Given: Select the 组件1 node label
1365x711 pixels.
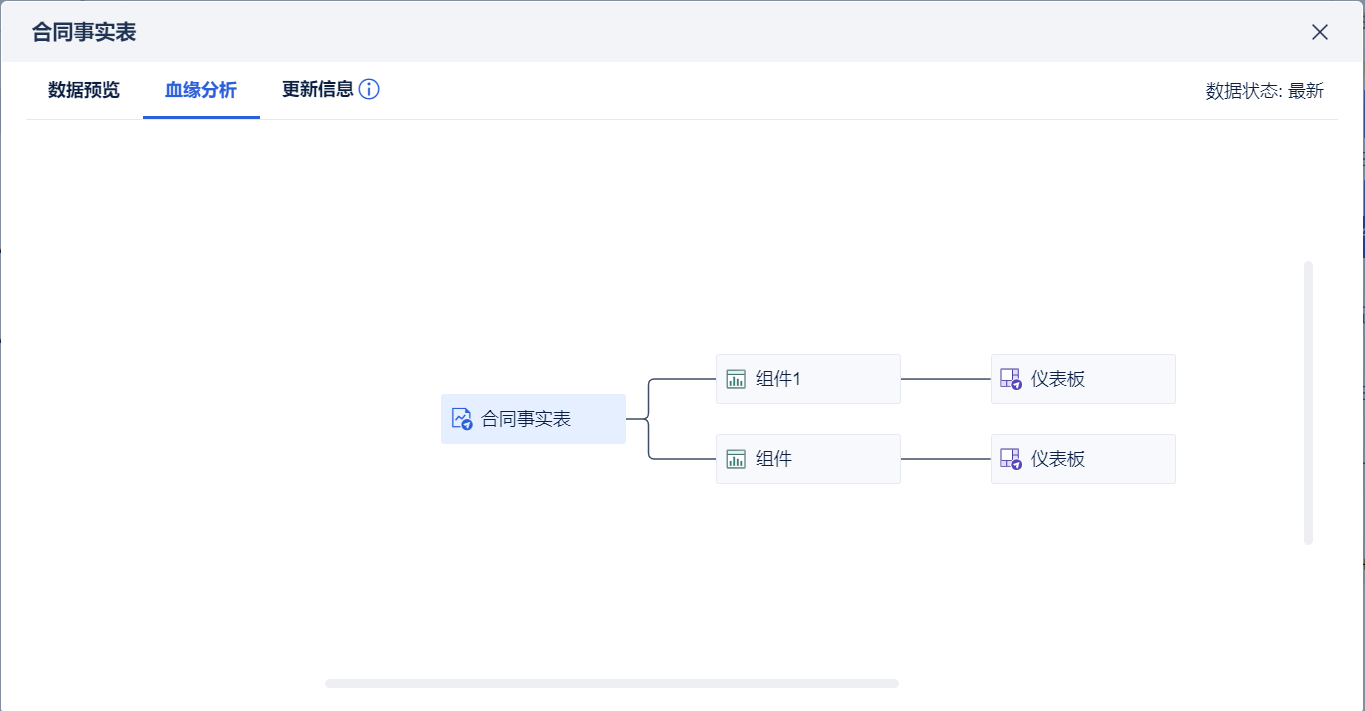Looking at the screenshot, I should coord(779,379).
